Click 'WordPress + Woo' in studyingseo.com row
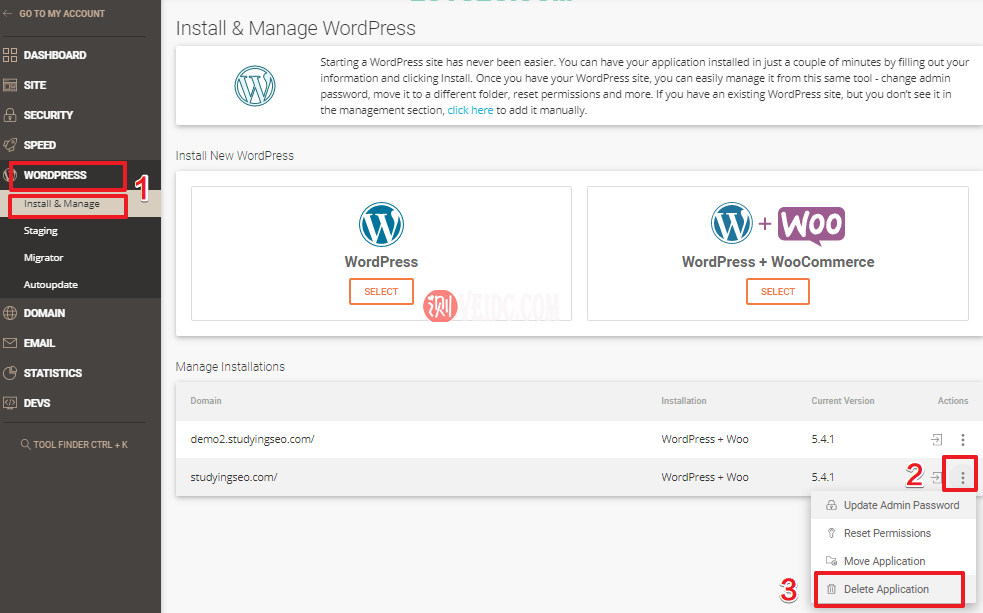Screen dimensions: 983x613 (705, 478)
